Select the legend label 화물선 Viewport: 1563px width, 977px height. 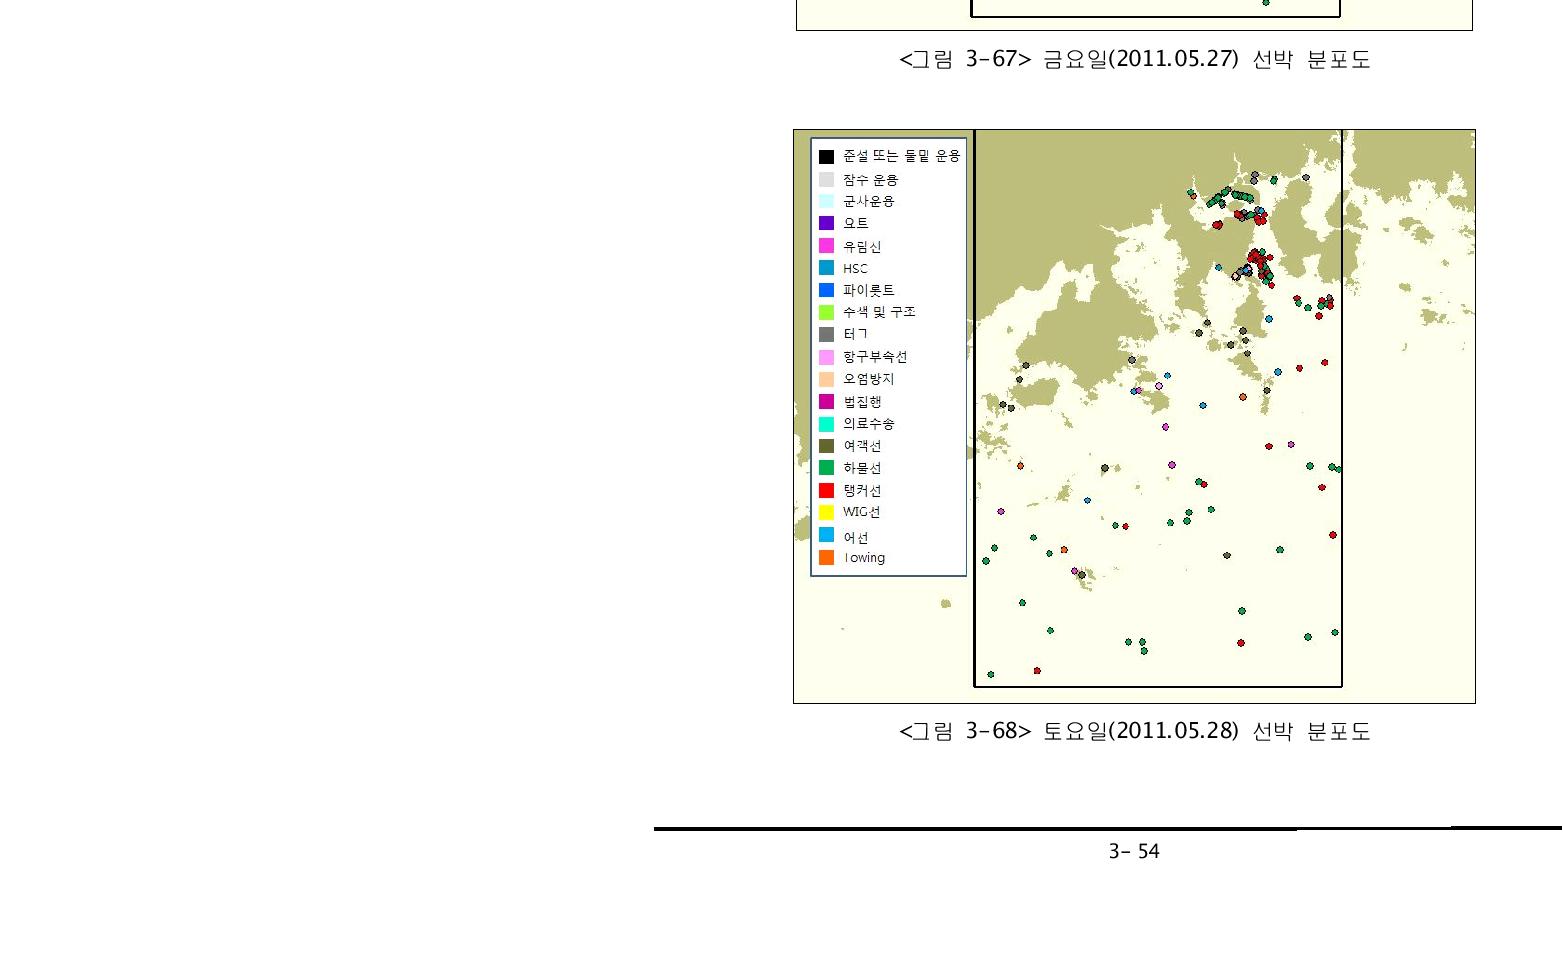(862, 468)
